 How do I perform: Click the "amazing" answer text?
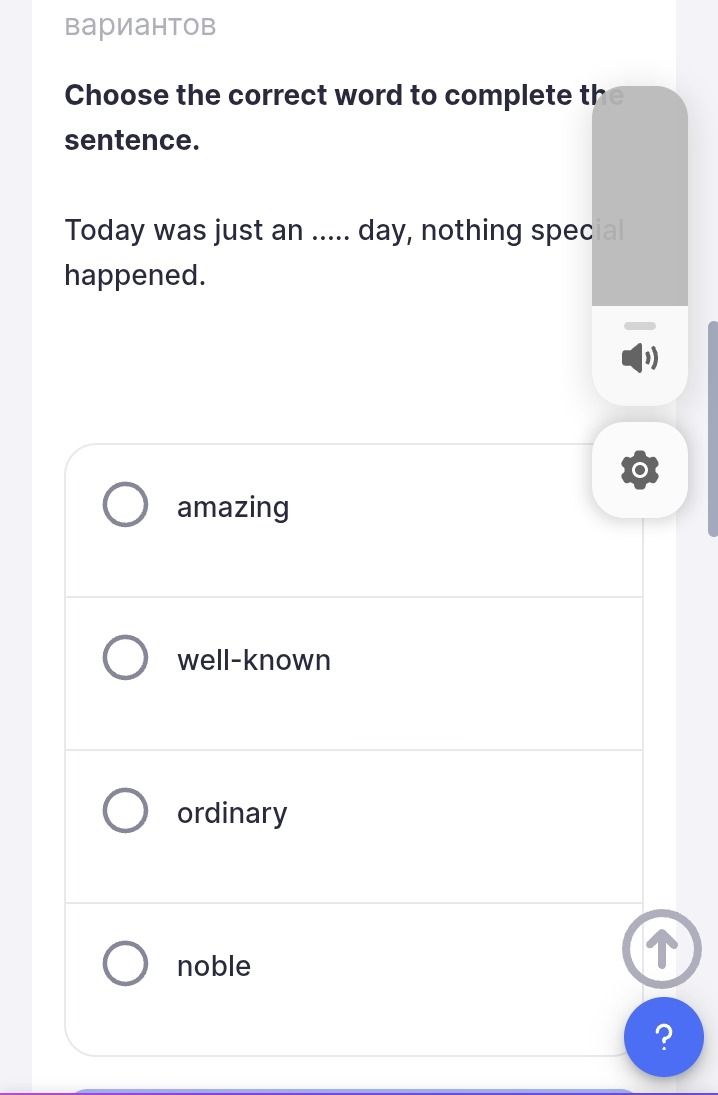(233, 508)
